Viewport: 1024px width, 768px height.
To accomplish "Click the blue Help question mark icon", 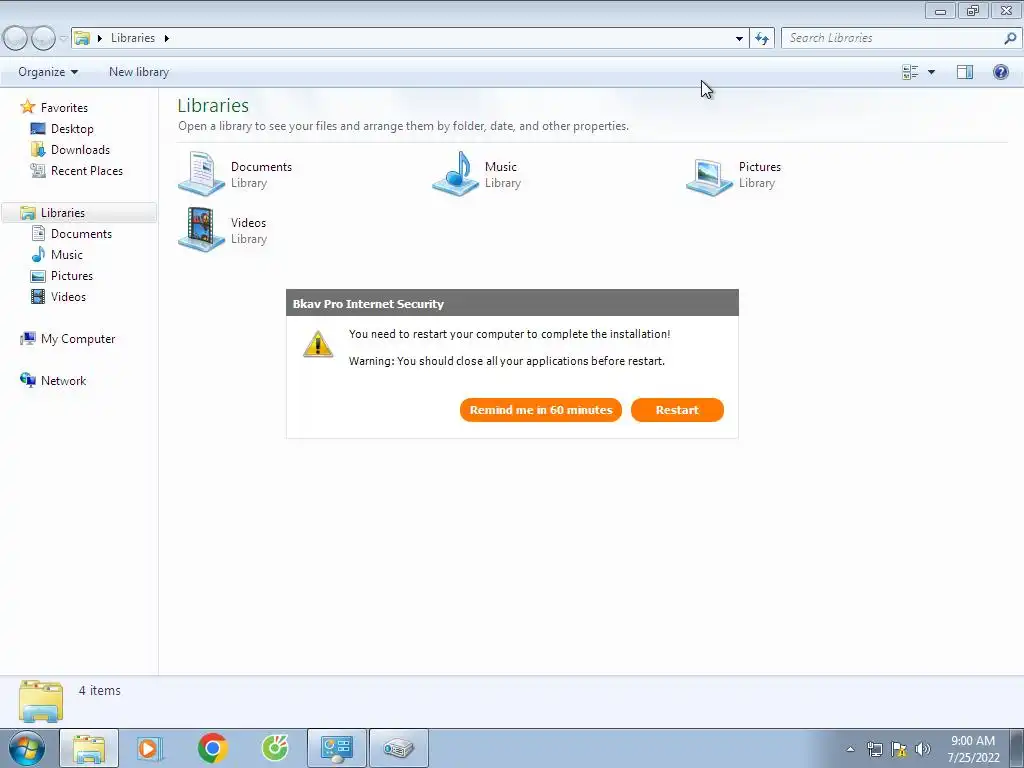I will (1000, 72).
